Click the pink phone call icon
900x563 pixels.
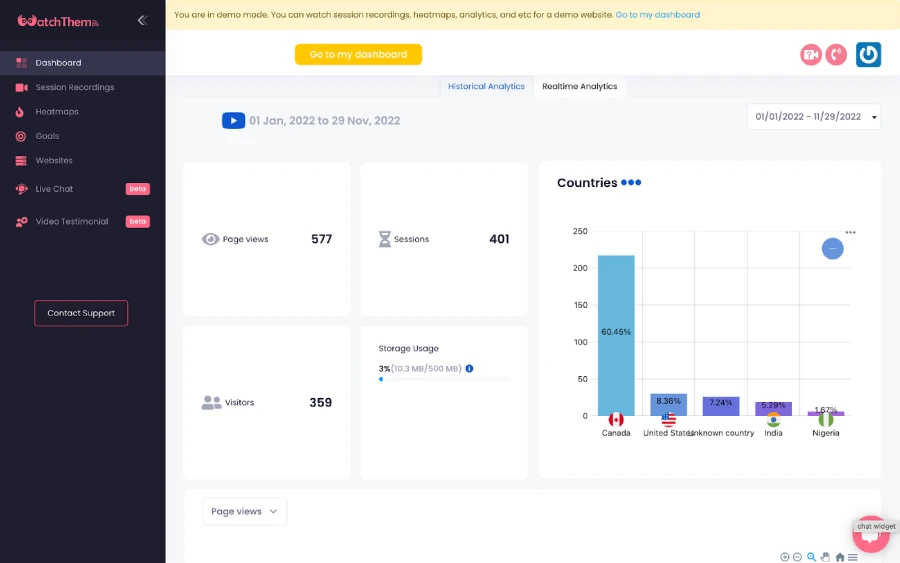(x=836, y=55)
